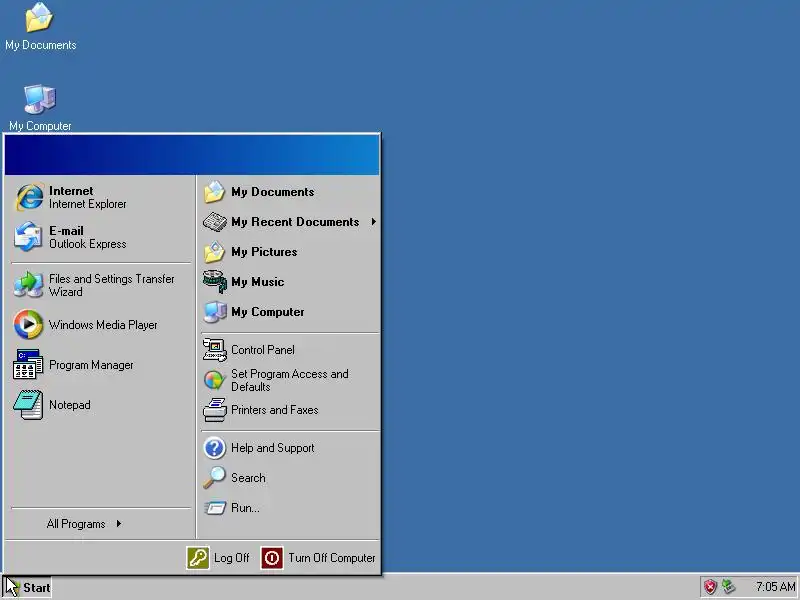The image size is (800, 600).
Task: Click the Printers and Faxes label
Action: tap(274, 410)
